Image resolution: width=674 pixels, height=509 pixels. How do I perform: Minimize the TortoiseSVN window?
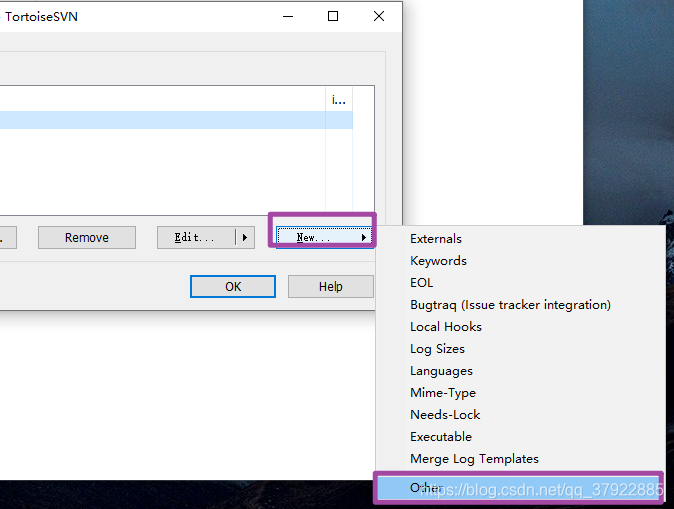pos(288,16)
